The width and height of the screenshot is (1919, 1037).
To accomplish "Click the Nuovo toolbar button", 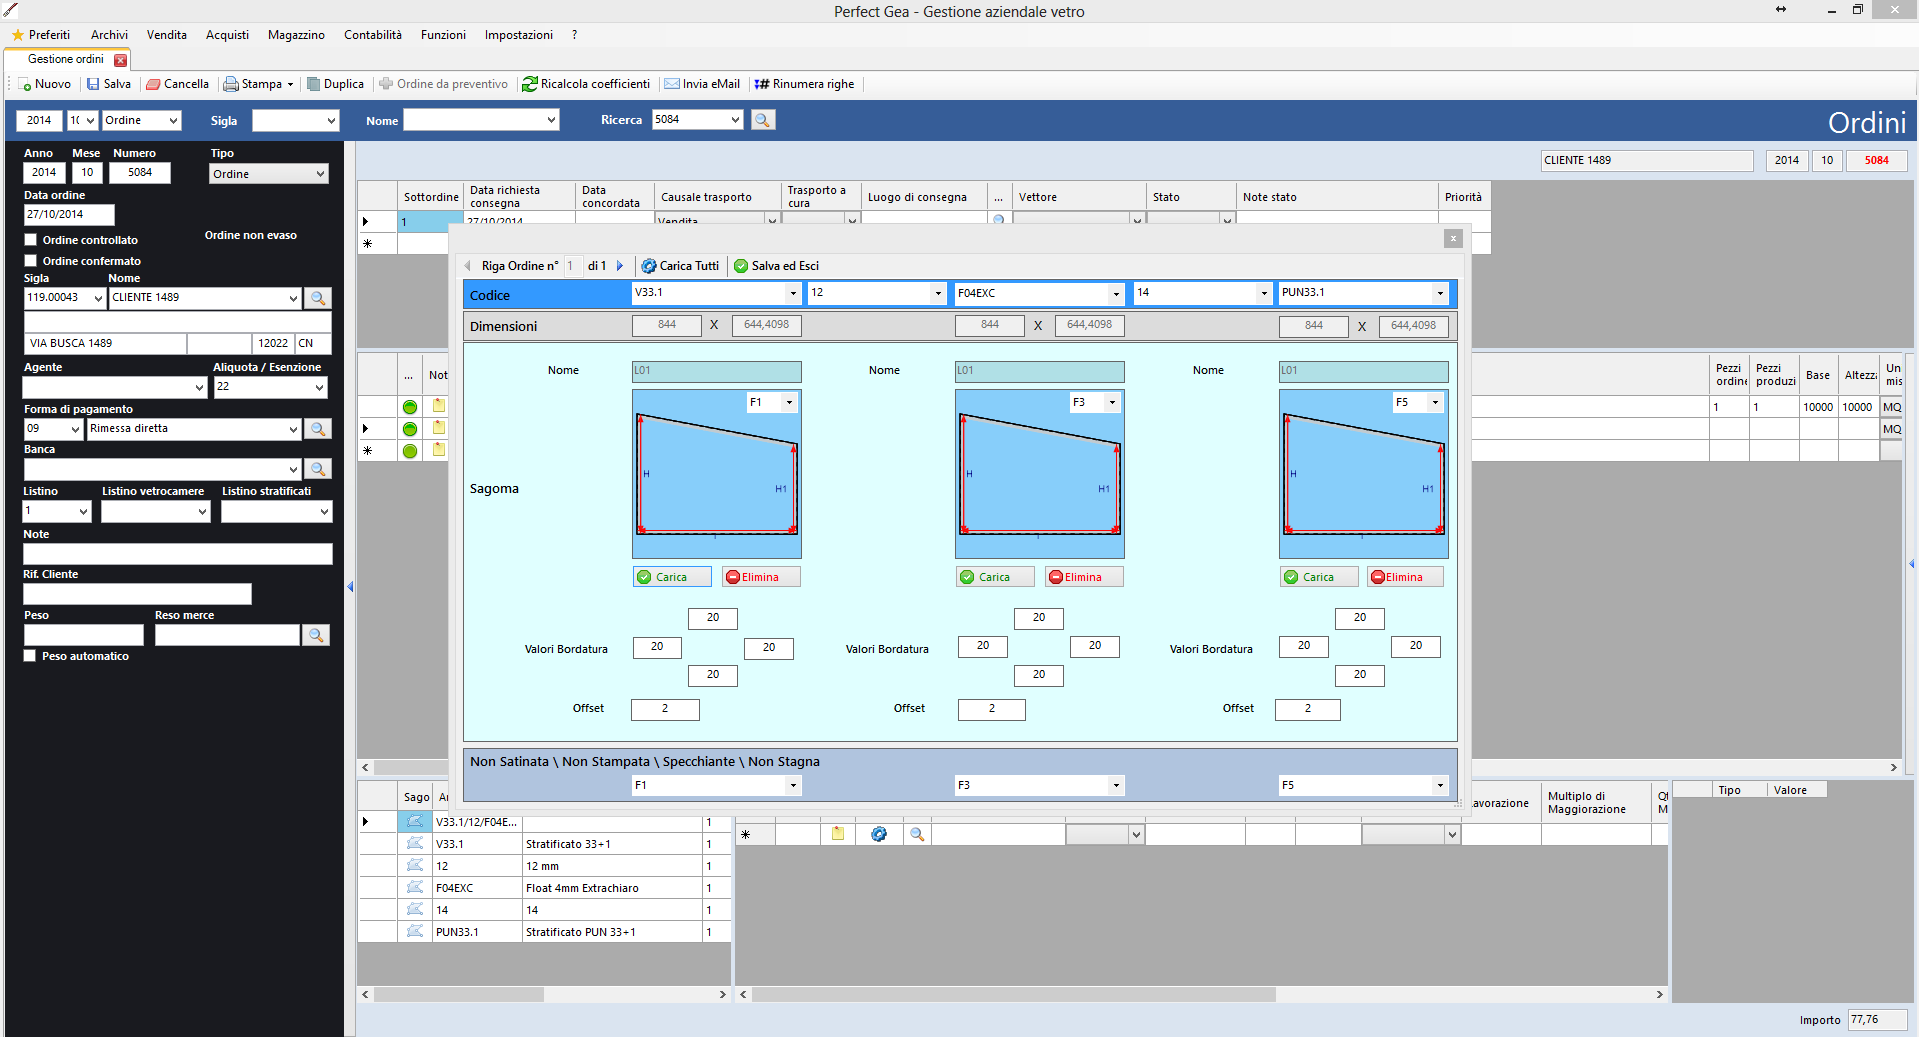I will 45,84.
